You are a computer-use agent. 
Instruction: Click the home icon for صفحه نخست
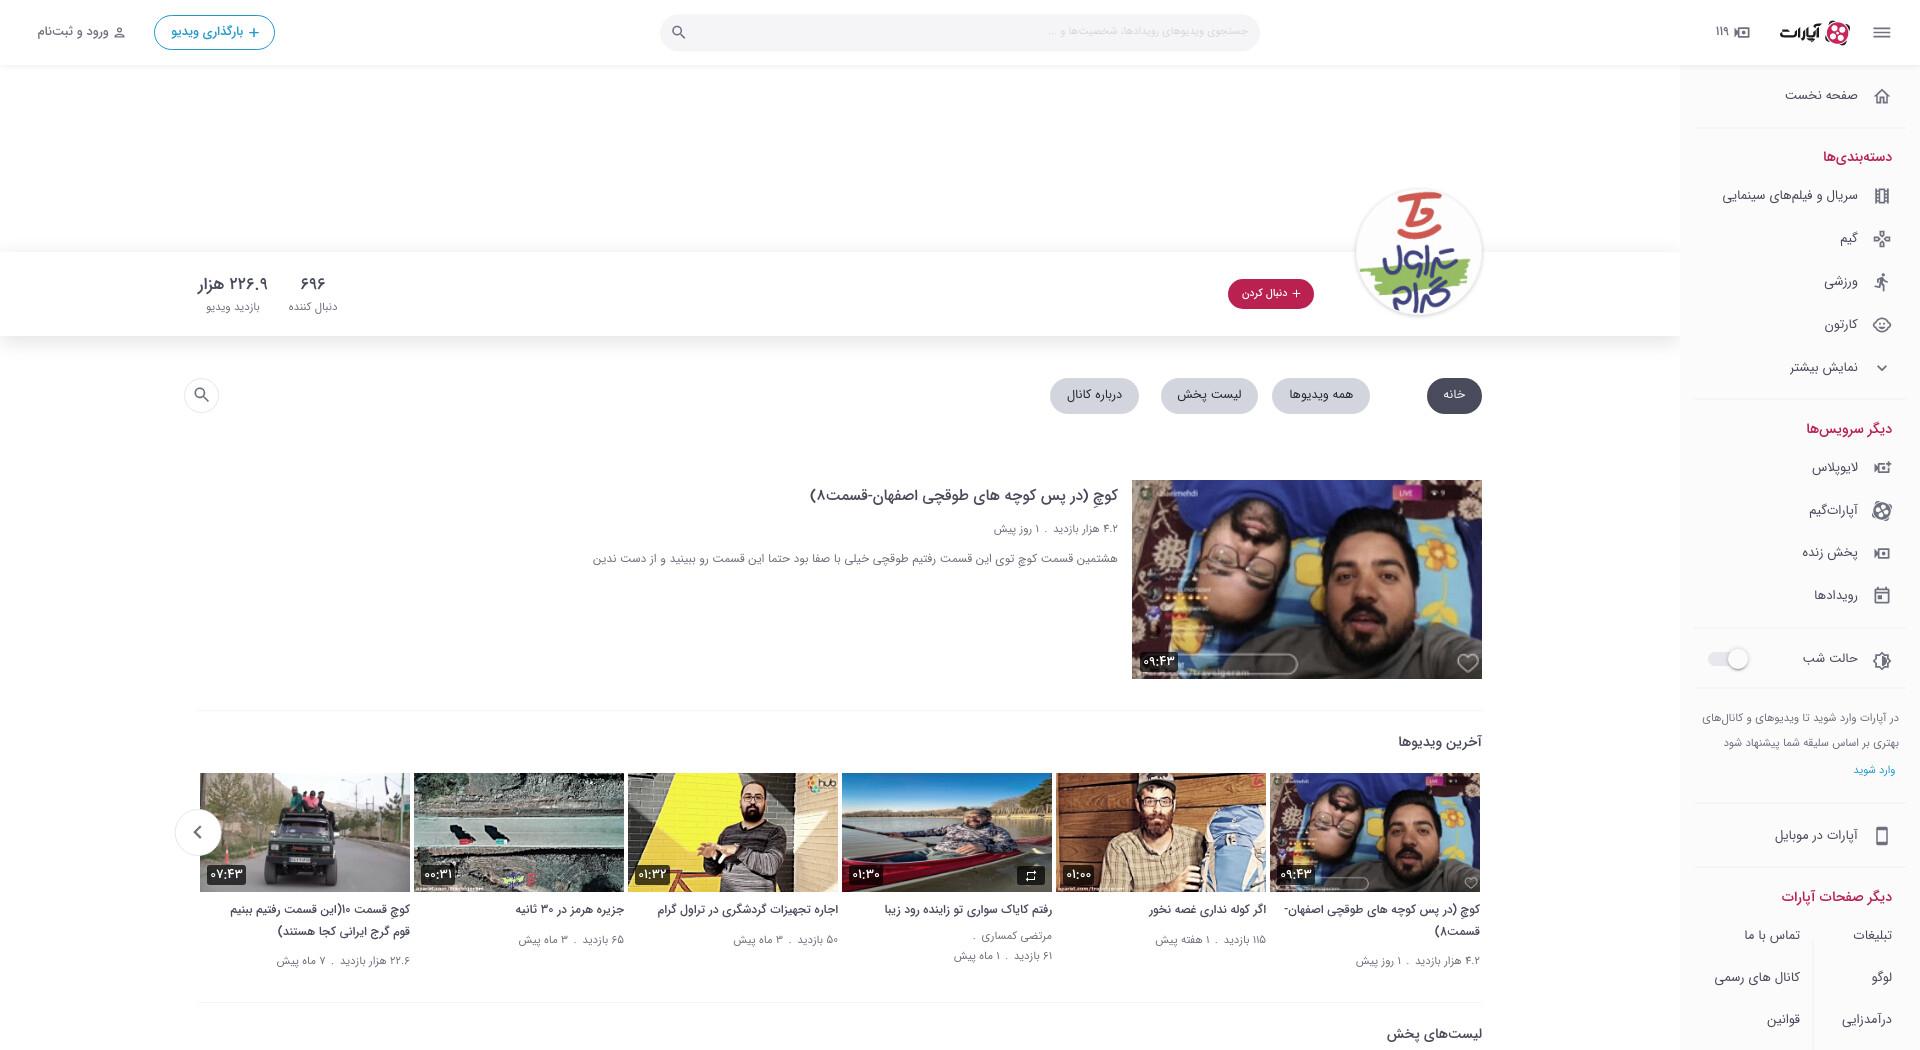[x=1881, y=96]
